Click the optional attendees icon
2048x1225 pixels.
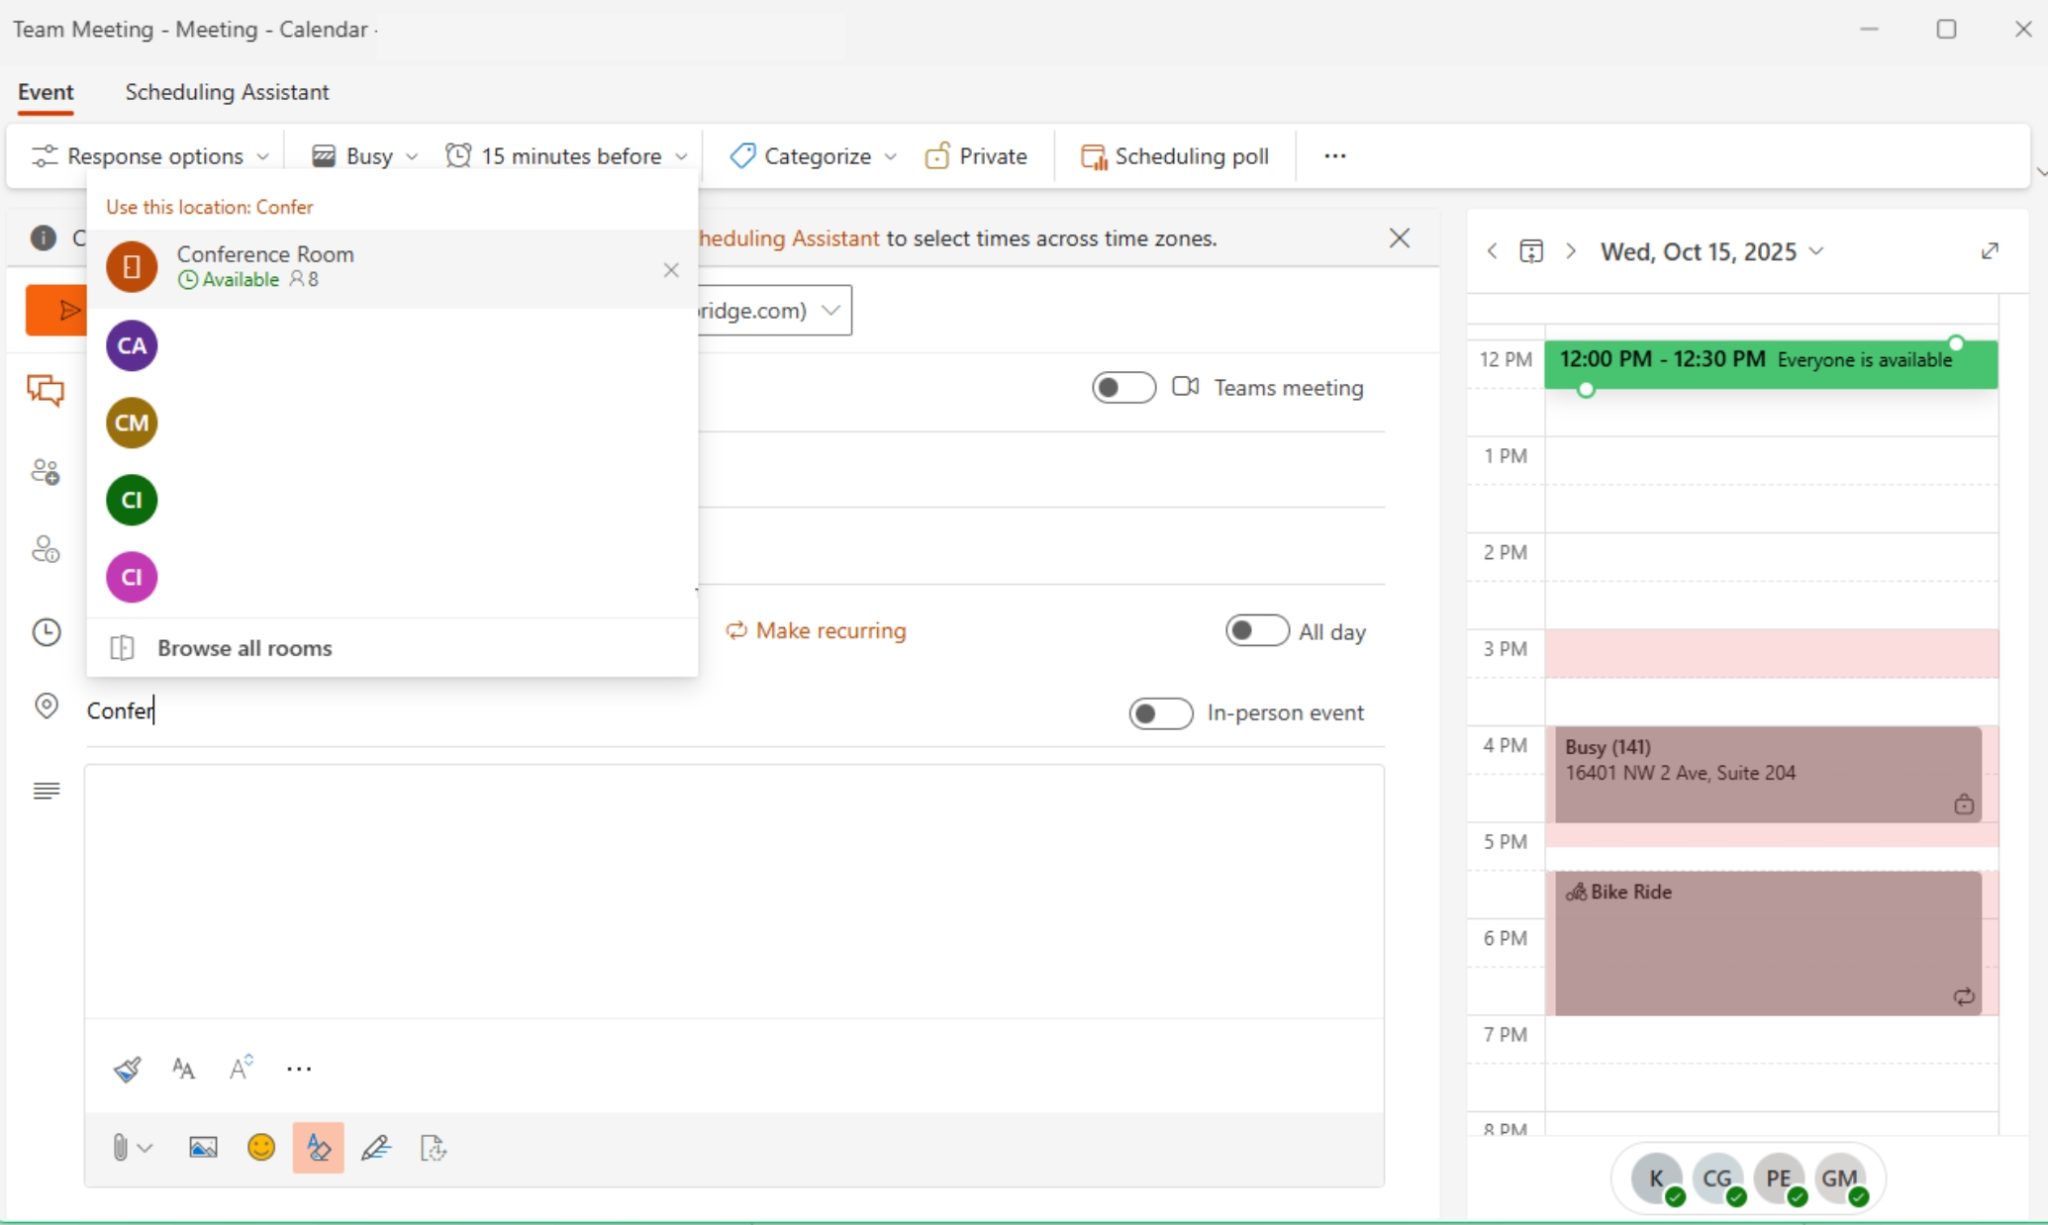click(46, 549)
